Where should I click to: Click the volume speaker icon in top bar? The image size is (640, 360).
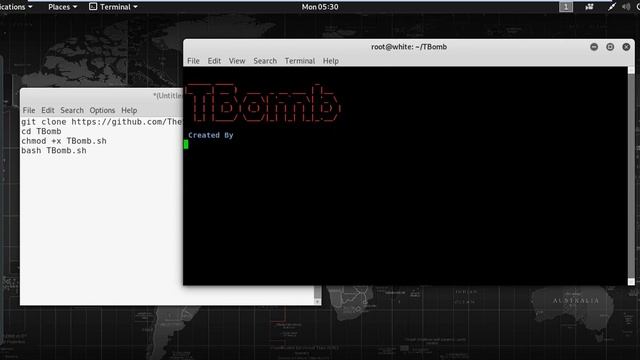point(626,7)
